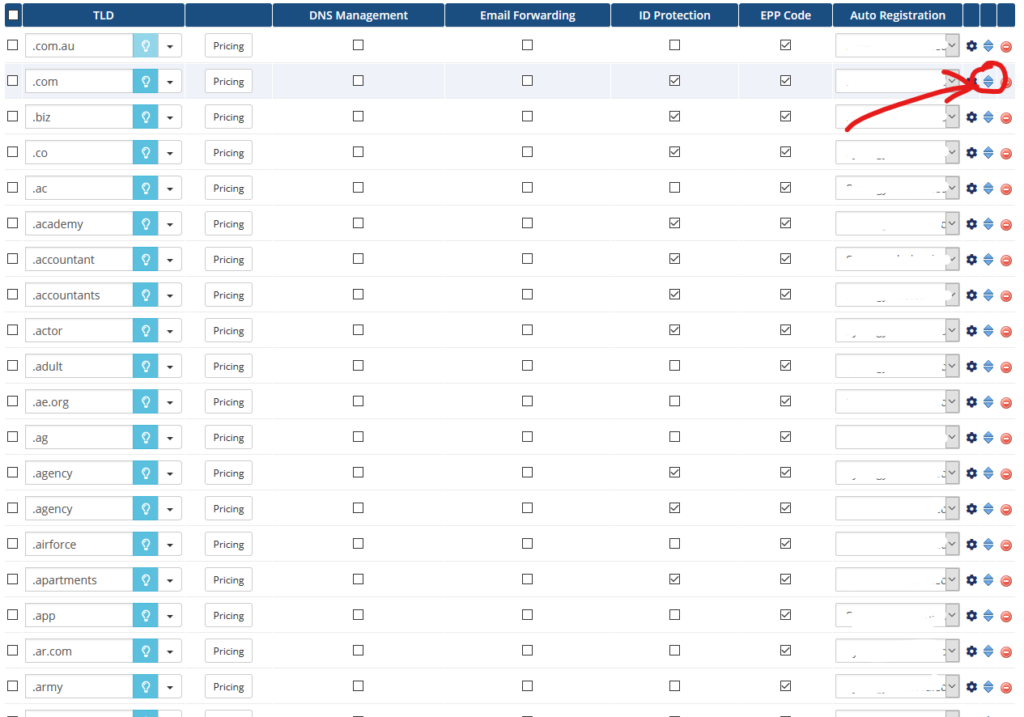The height and width of the screenshot is (717, 1024).
Task: Click the gear settings icon for .com.au
Action: point(971,46)
